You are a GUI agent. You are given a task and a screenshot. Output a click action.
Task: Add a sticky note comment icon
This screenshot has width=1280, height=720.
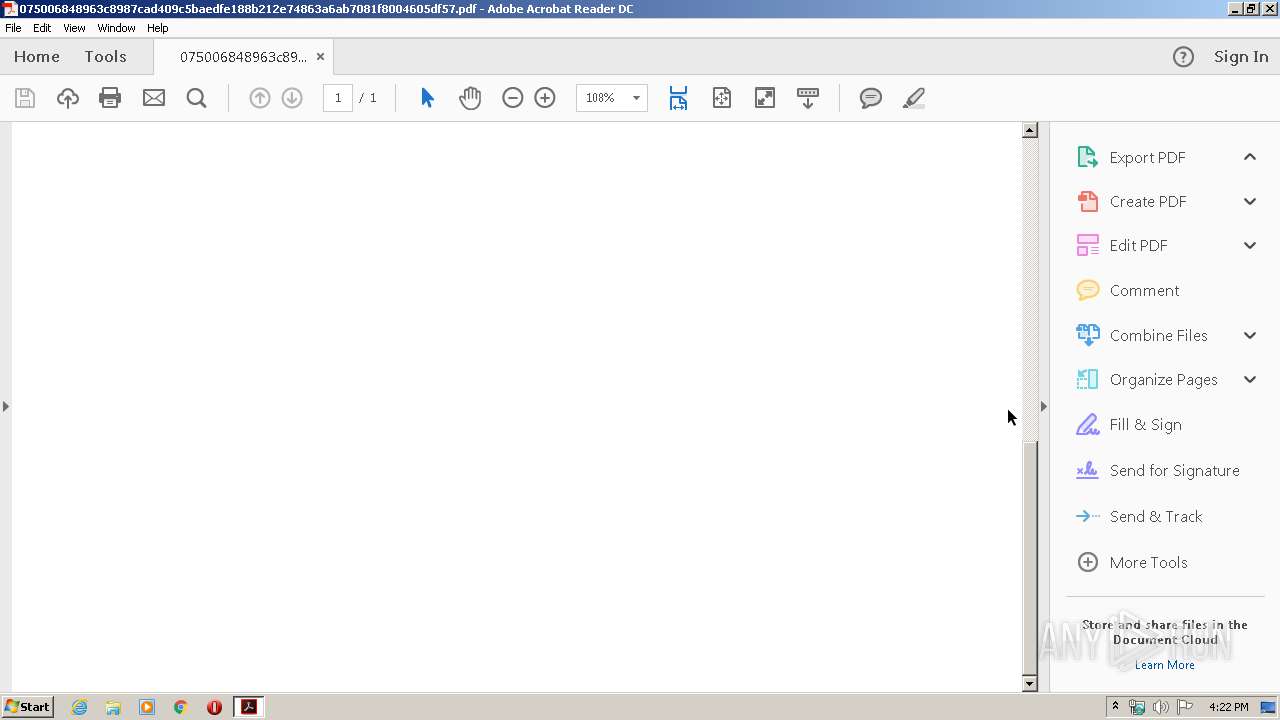pyautogui.click(x=871, y=98)
